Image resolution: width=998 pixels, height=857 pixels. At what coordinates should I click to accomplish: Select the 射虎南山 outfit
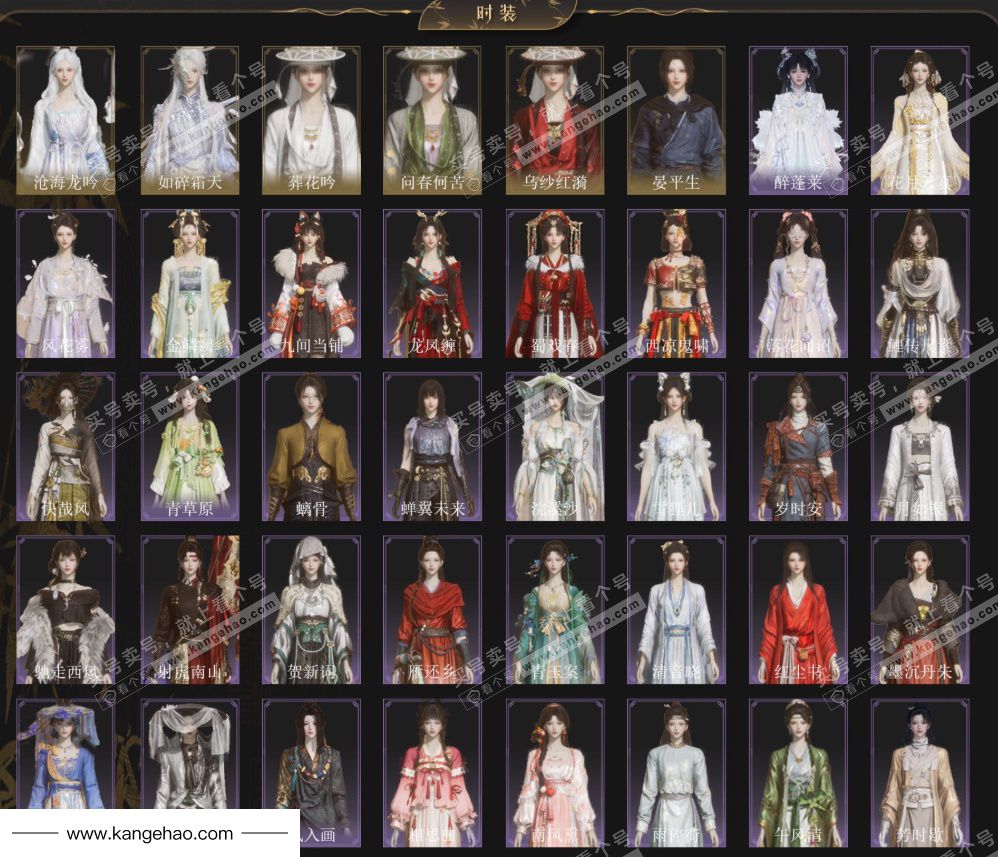[189, 609]
